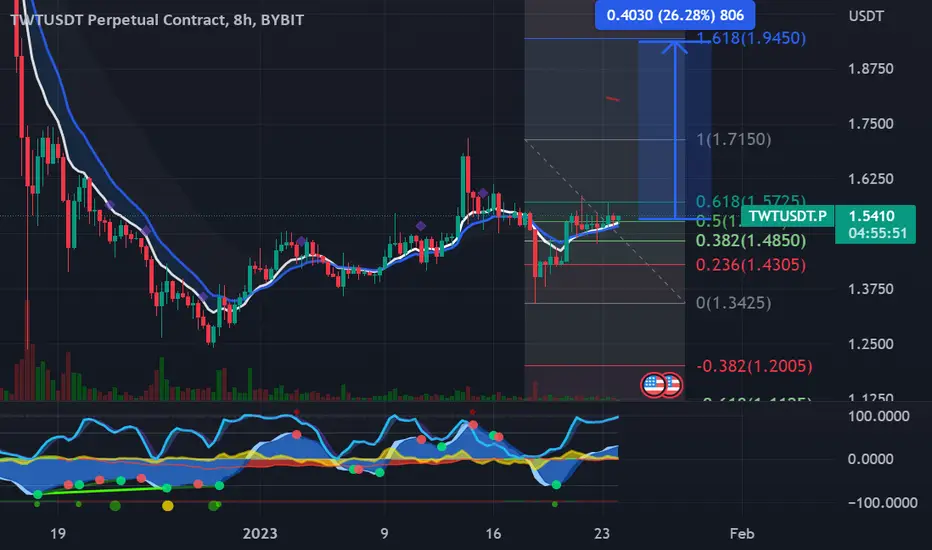Click the 0.0000 oscillator axis value
This screenshot has width=932, height=550.
pyautogui.click(x=873, y=459)
